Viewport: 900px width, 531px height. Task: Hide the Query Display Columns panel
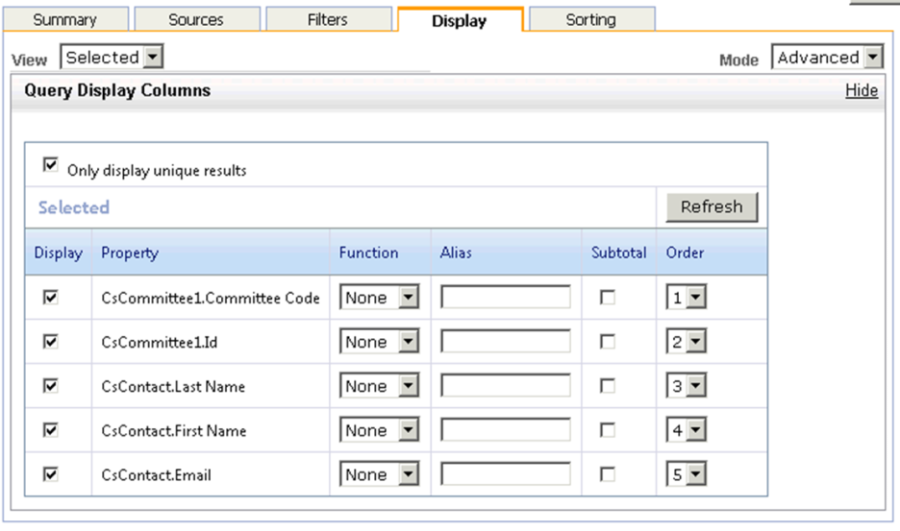tap(861, 90)
